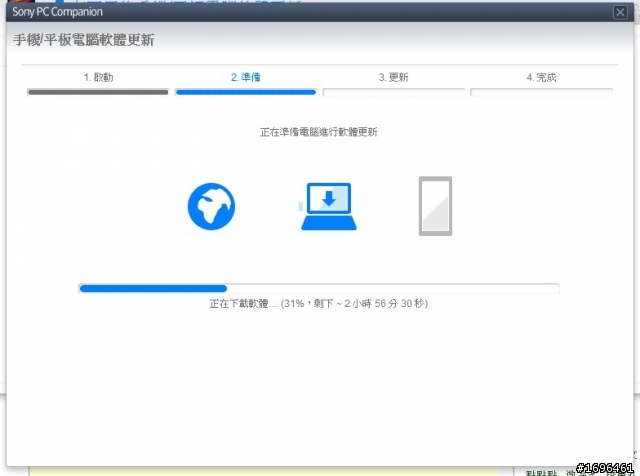Click the gray step 1 progress bar

[x=98, y=92]
